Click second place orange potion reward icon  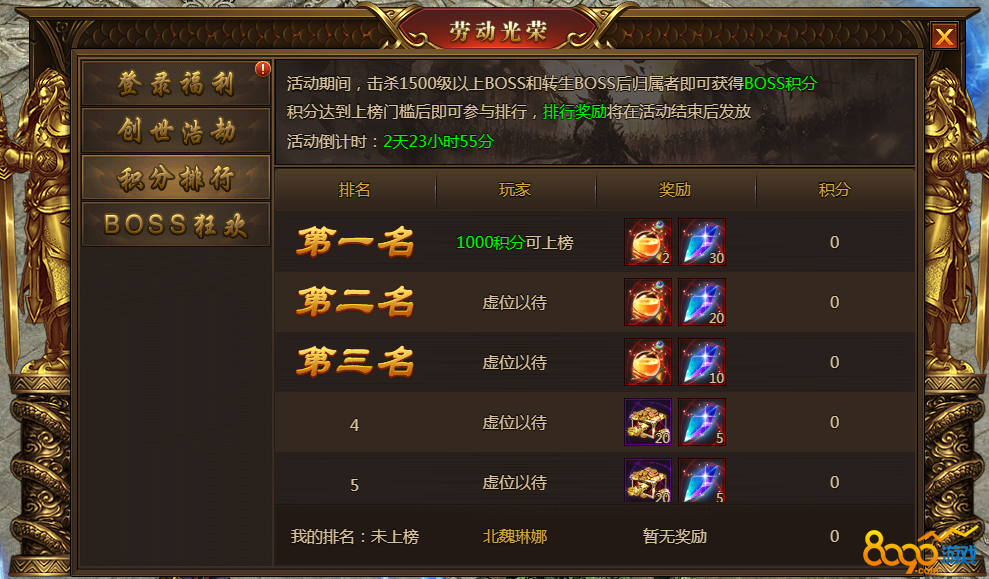coord(648,302)
